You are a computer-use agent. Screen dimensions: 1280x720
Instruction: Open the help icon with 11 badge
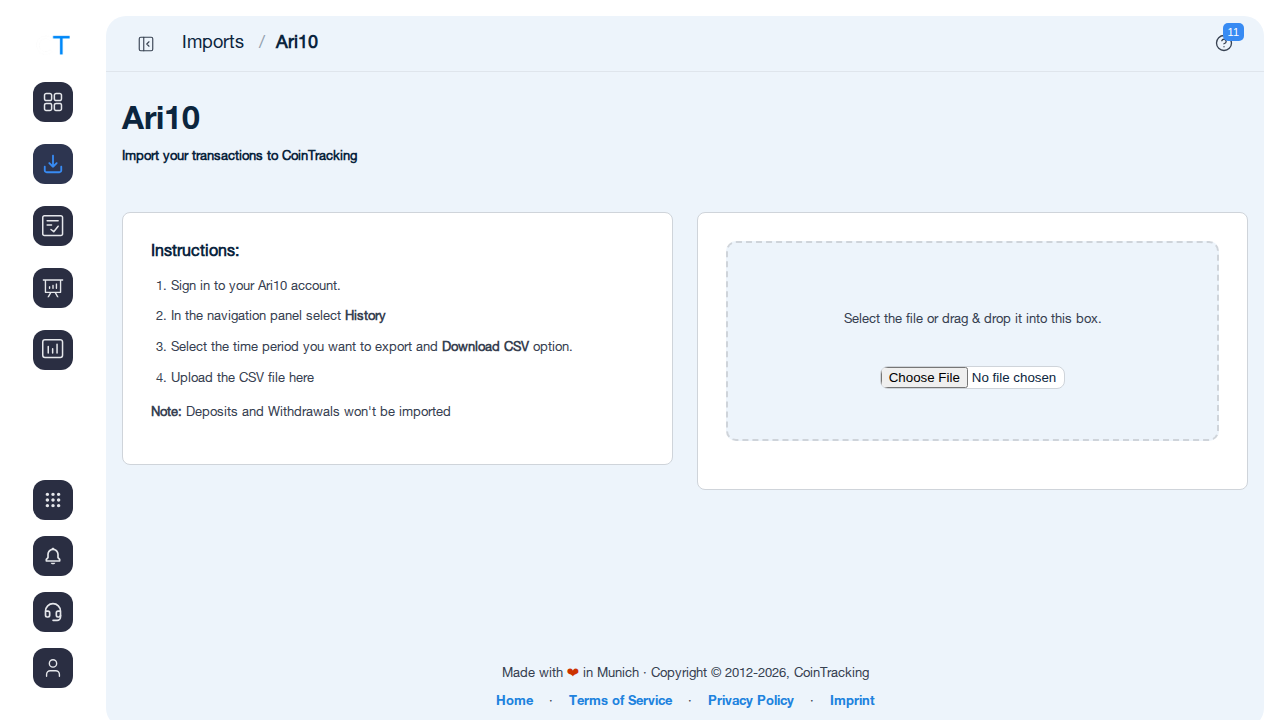[1224, 43]
